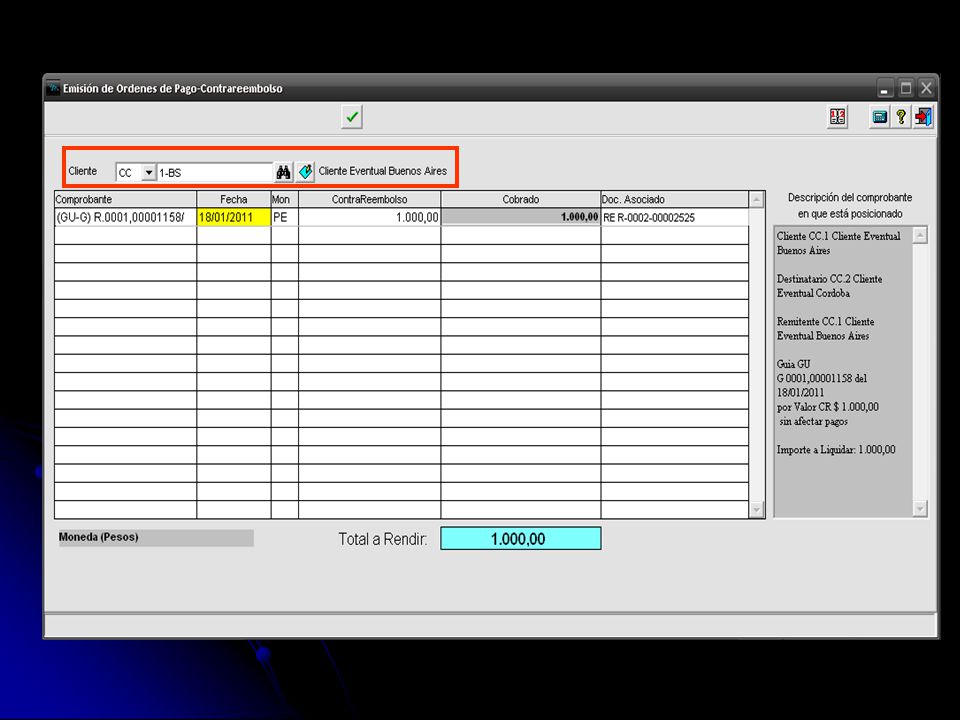Click description panel scrollbar down arrow

[x=920, y=508]
